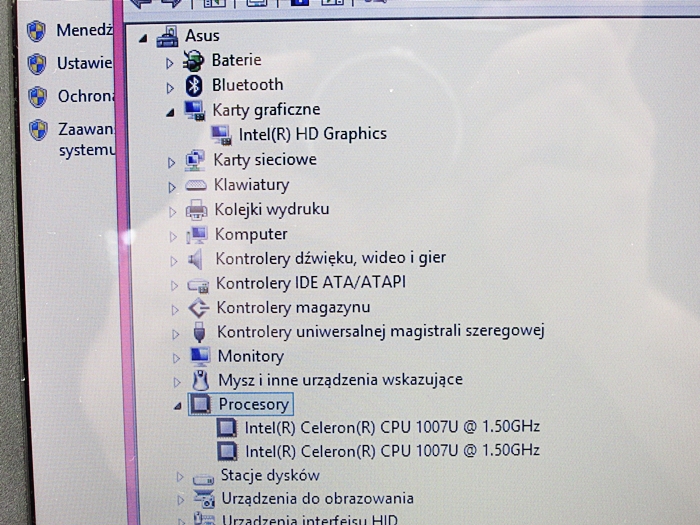Image resolution: width=700 pixels, height=525 pixels.
Task: Click the Baterie battery icon
Action: [x=193, y=61]
